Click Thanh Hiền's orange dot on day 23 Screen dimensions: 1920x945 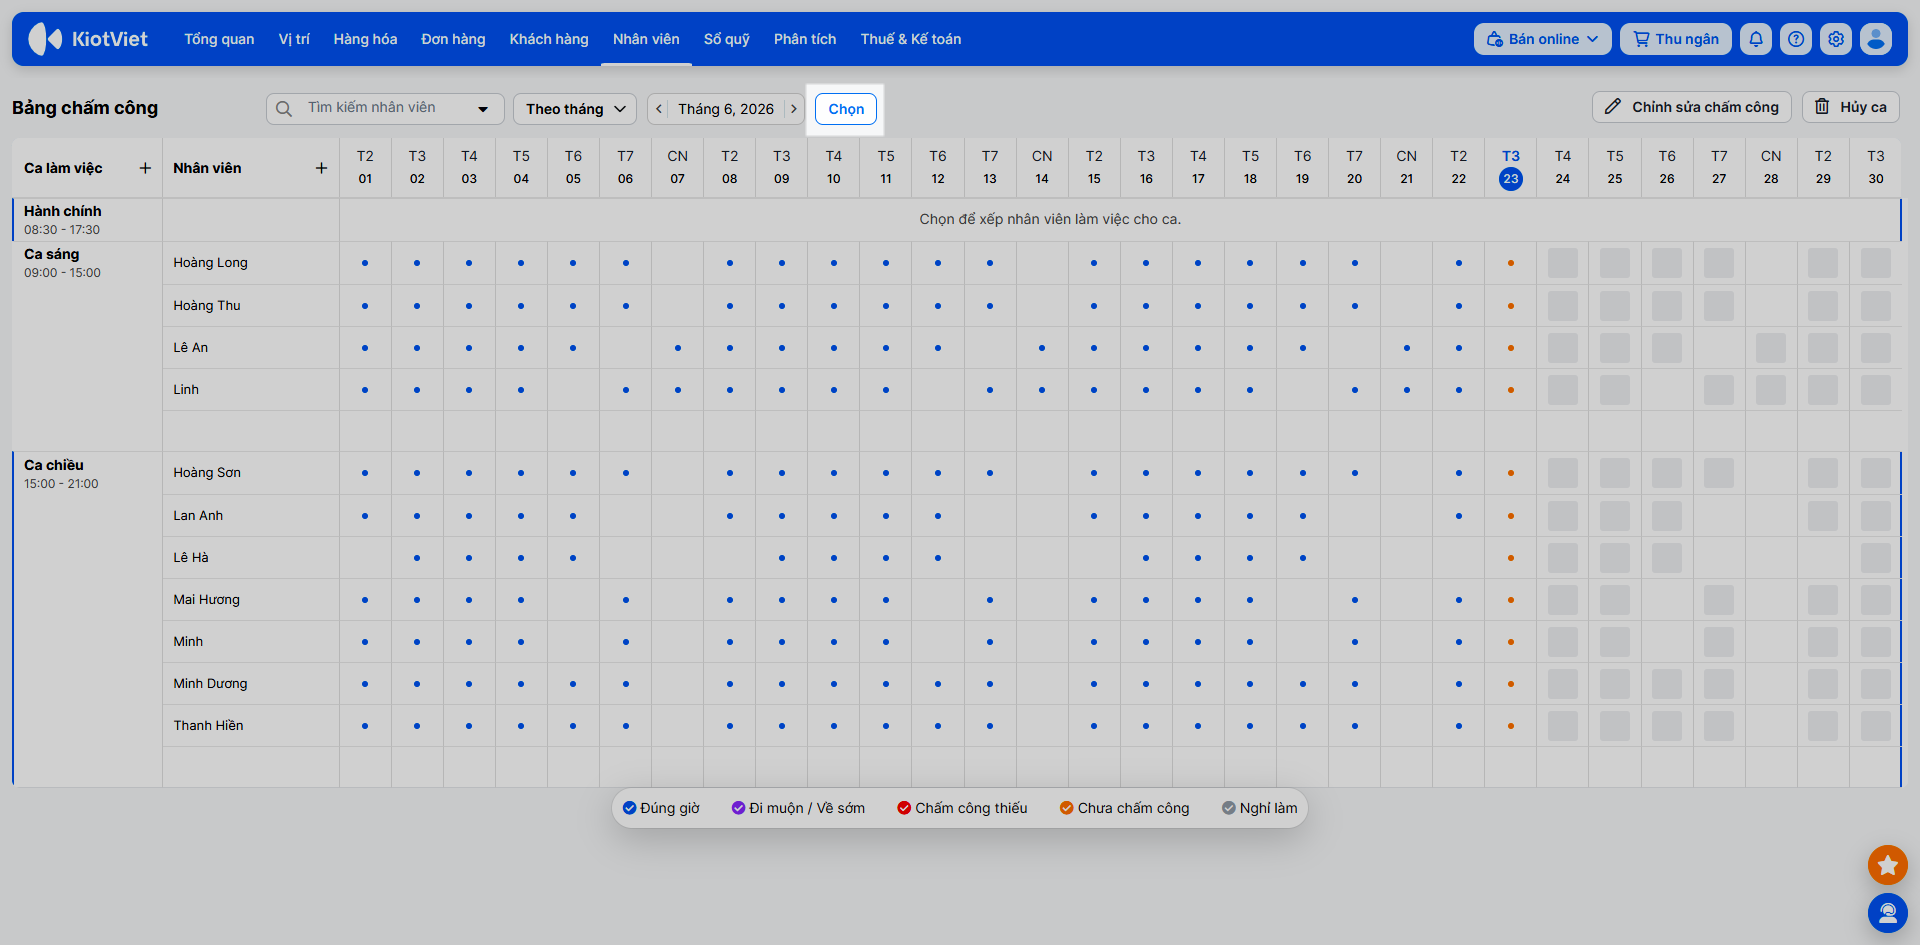pyautogui.click(x=1510, y=726)
